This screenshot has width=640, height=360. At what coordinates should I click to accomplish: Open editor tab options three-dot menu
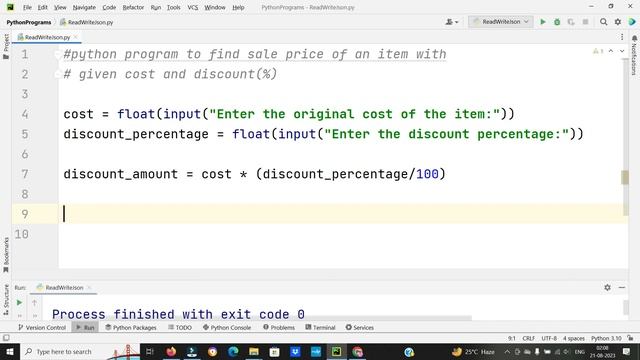622,37
